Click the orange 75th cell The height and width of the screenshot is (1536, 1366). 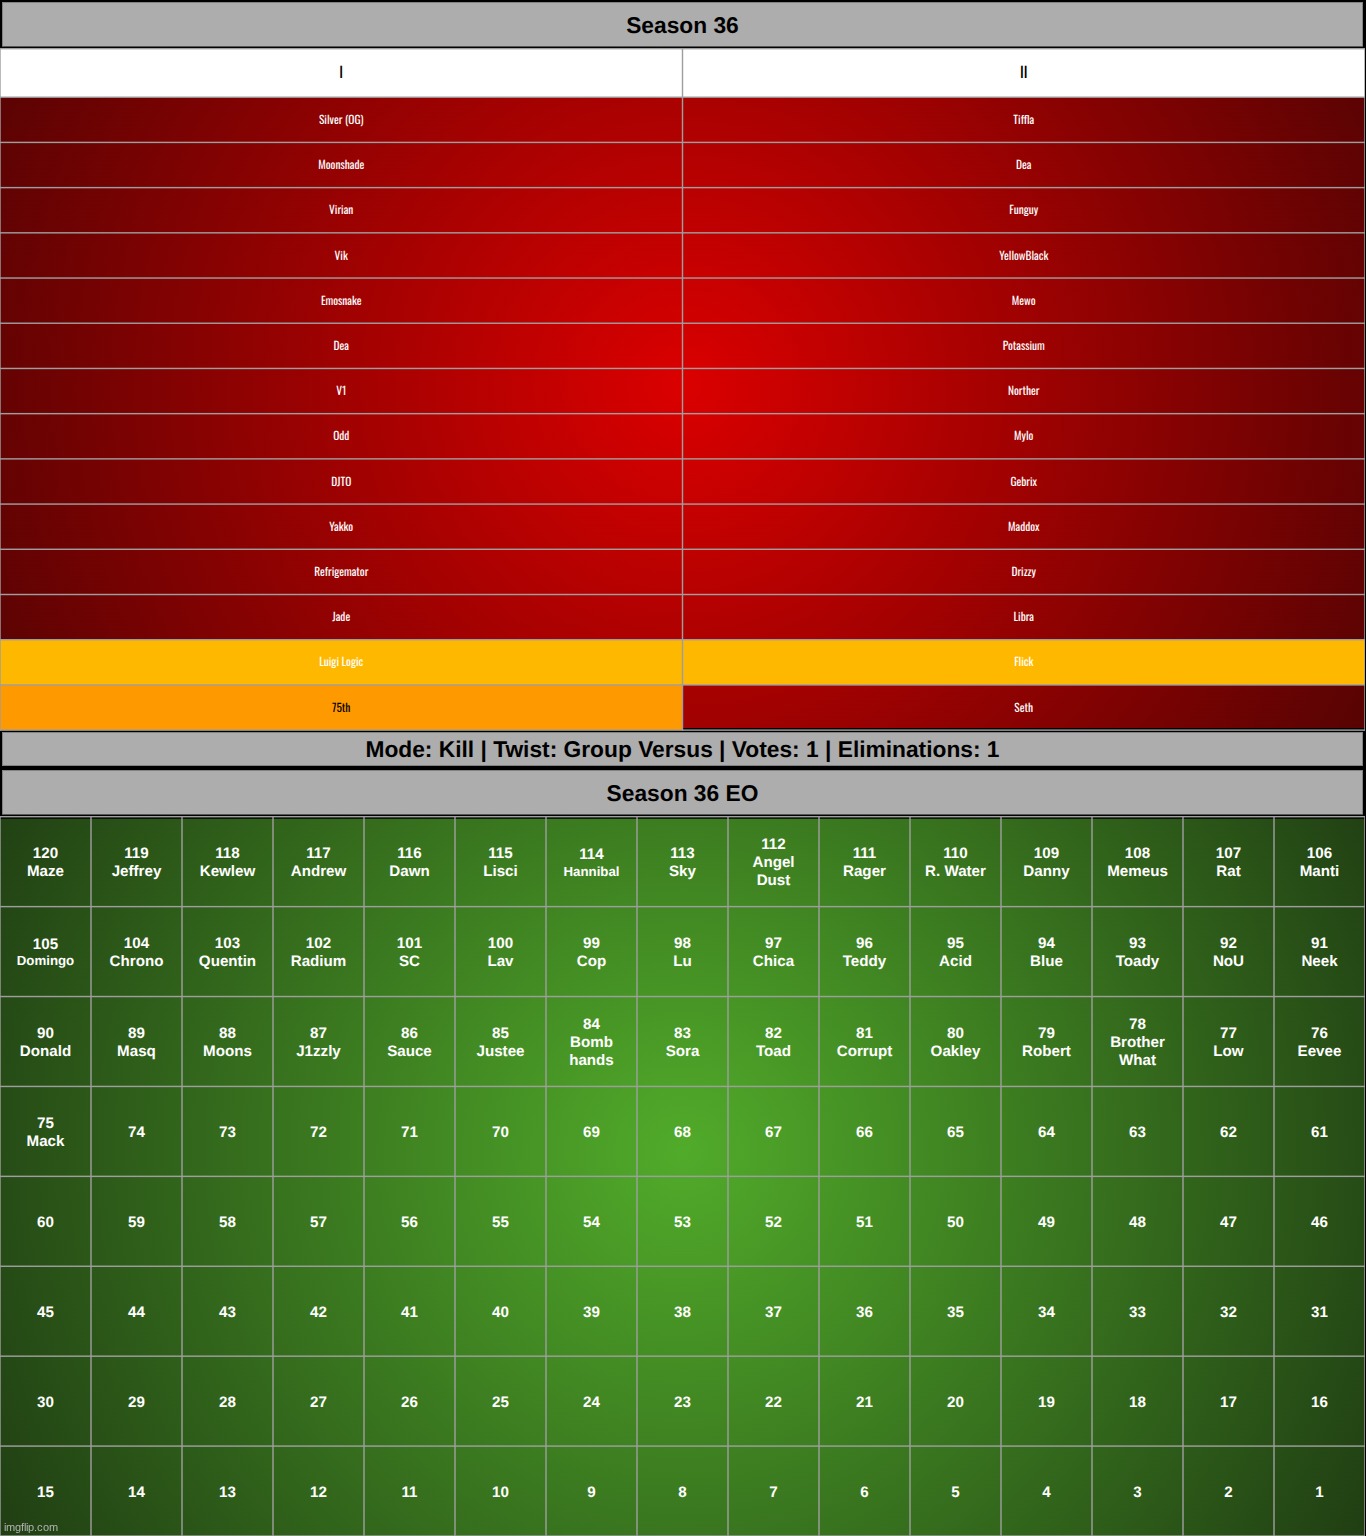(341, 707)
